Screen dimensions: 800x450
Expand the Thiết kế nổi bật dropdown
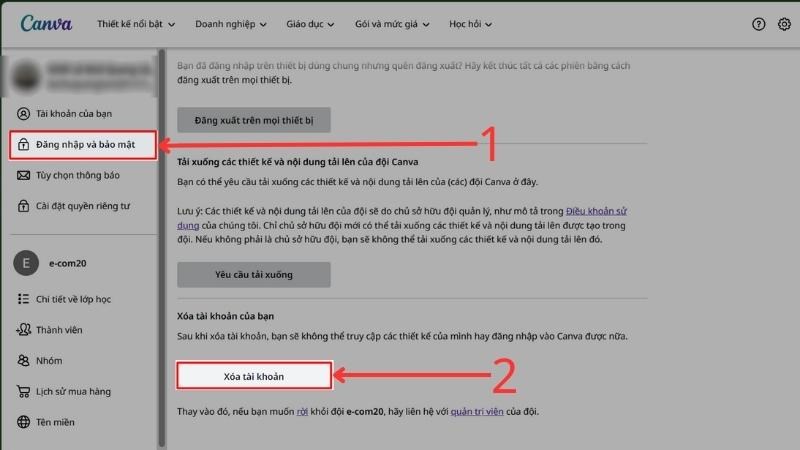(x=136, y=24)
